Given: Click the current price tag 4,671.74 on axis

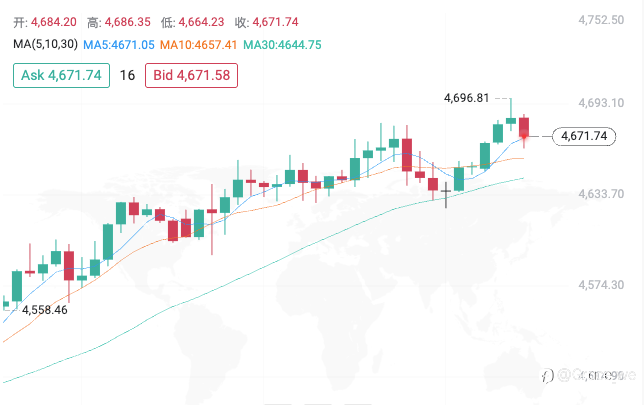Looking at the screenshot, I should (584, 136).
